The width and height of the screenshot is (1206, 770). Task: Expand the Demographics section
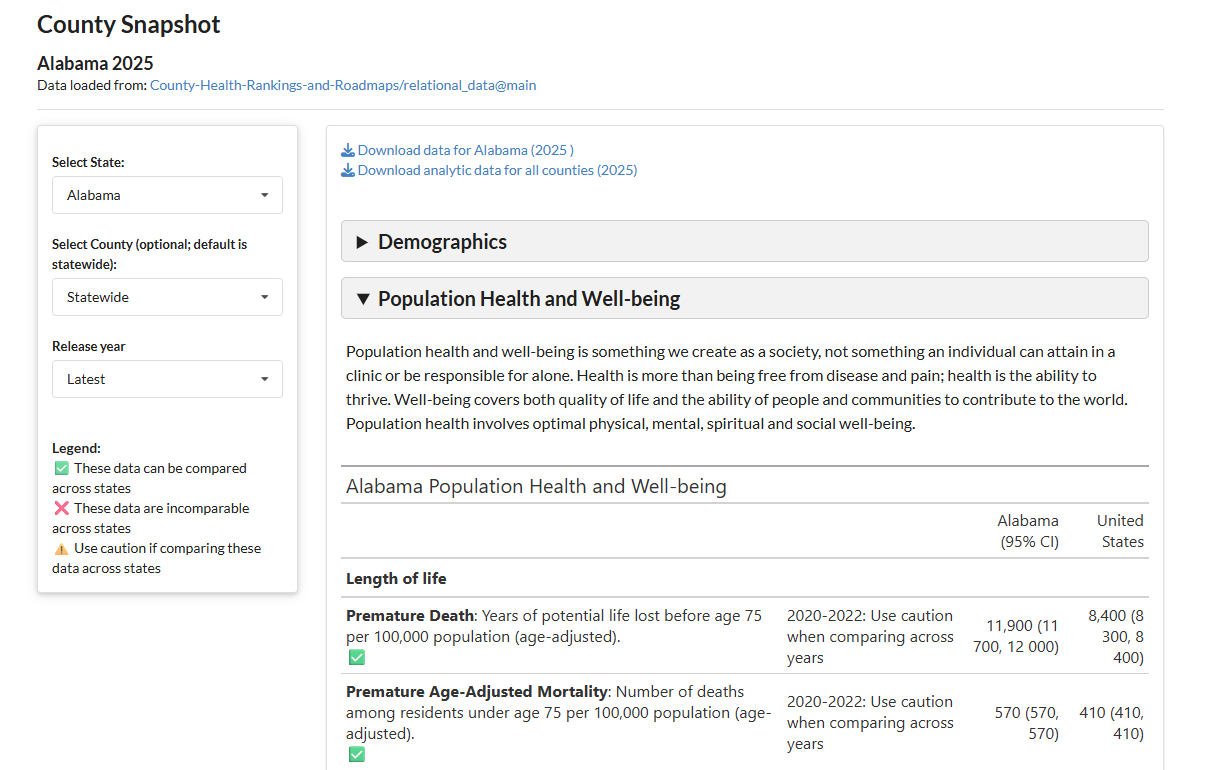tap(442, 242)
